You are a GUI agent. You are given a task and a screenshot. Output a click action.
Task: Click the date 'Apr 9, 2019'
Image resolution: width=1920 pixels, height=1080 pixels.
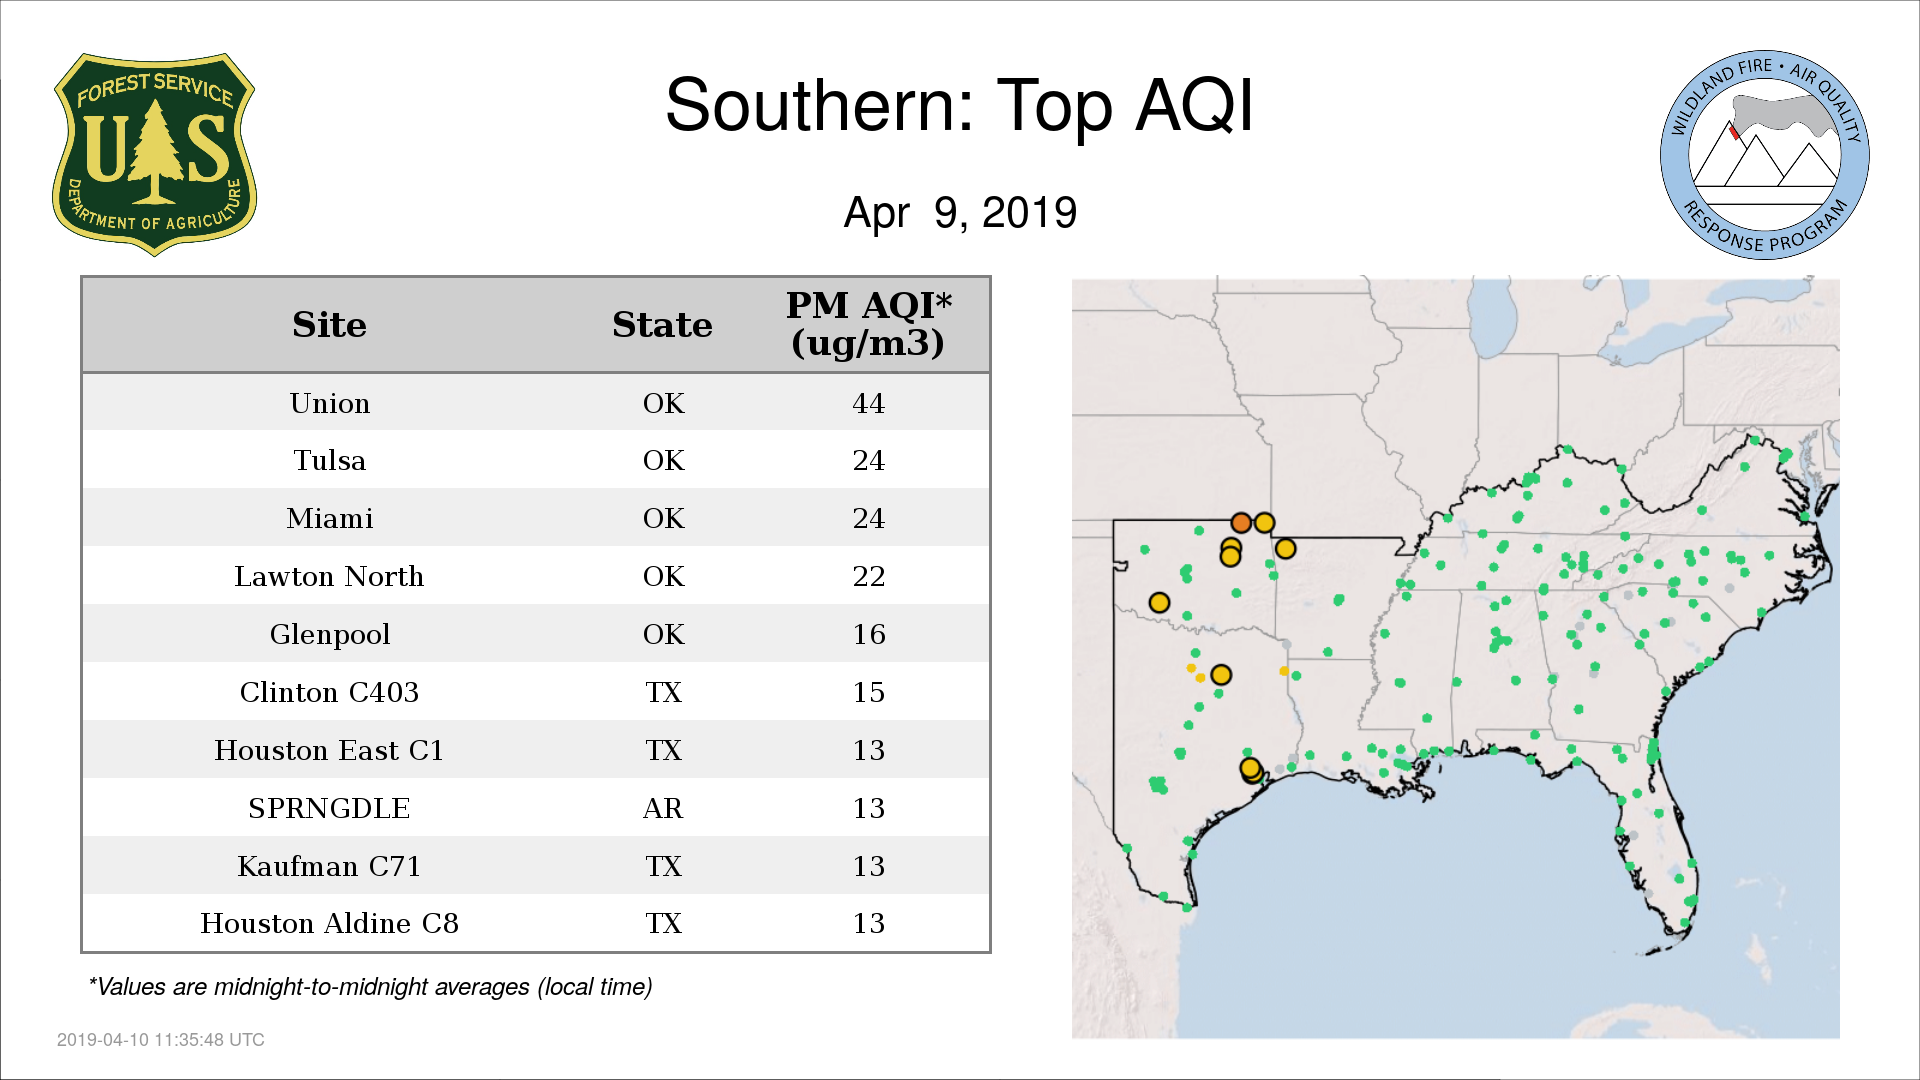[x=960, y=213]
